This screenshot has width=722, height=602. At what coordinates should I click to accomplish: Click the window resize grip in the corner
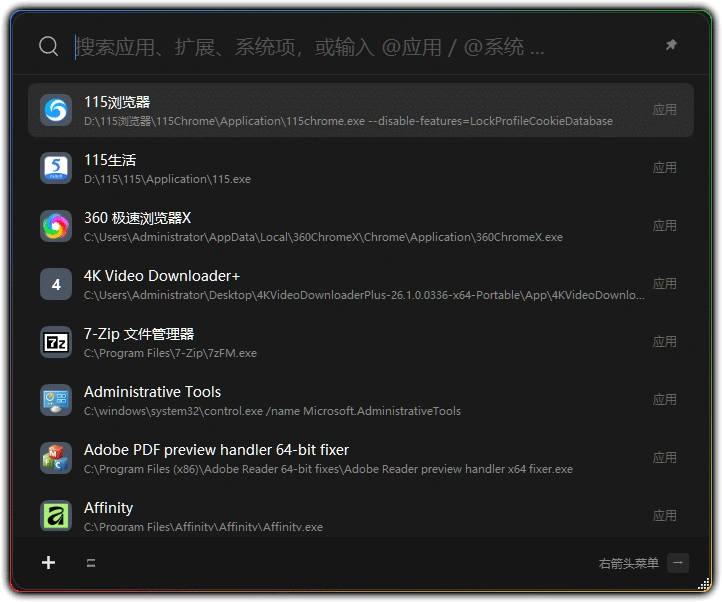pyautogui.click(x=704, y=584)
